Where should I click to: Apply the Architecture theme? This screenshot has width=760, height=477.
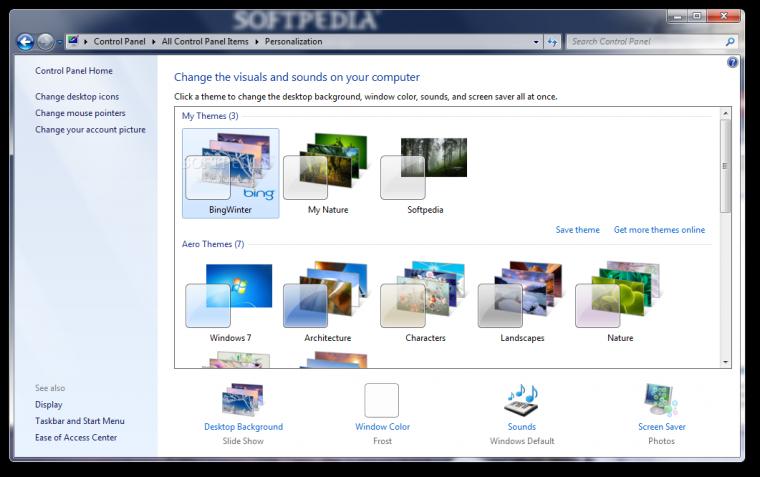[x=328, y=302]
